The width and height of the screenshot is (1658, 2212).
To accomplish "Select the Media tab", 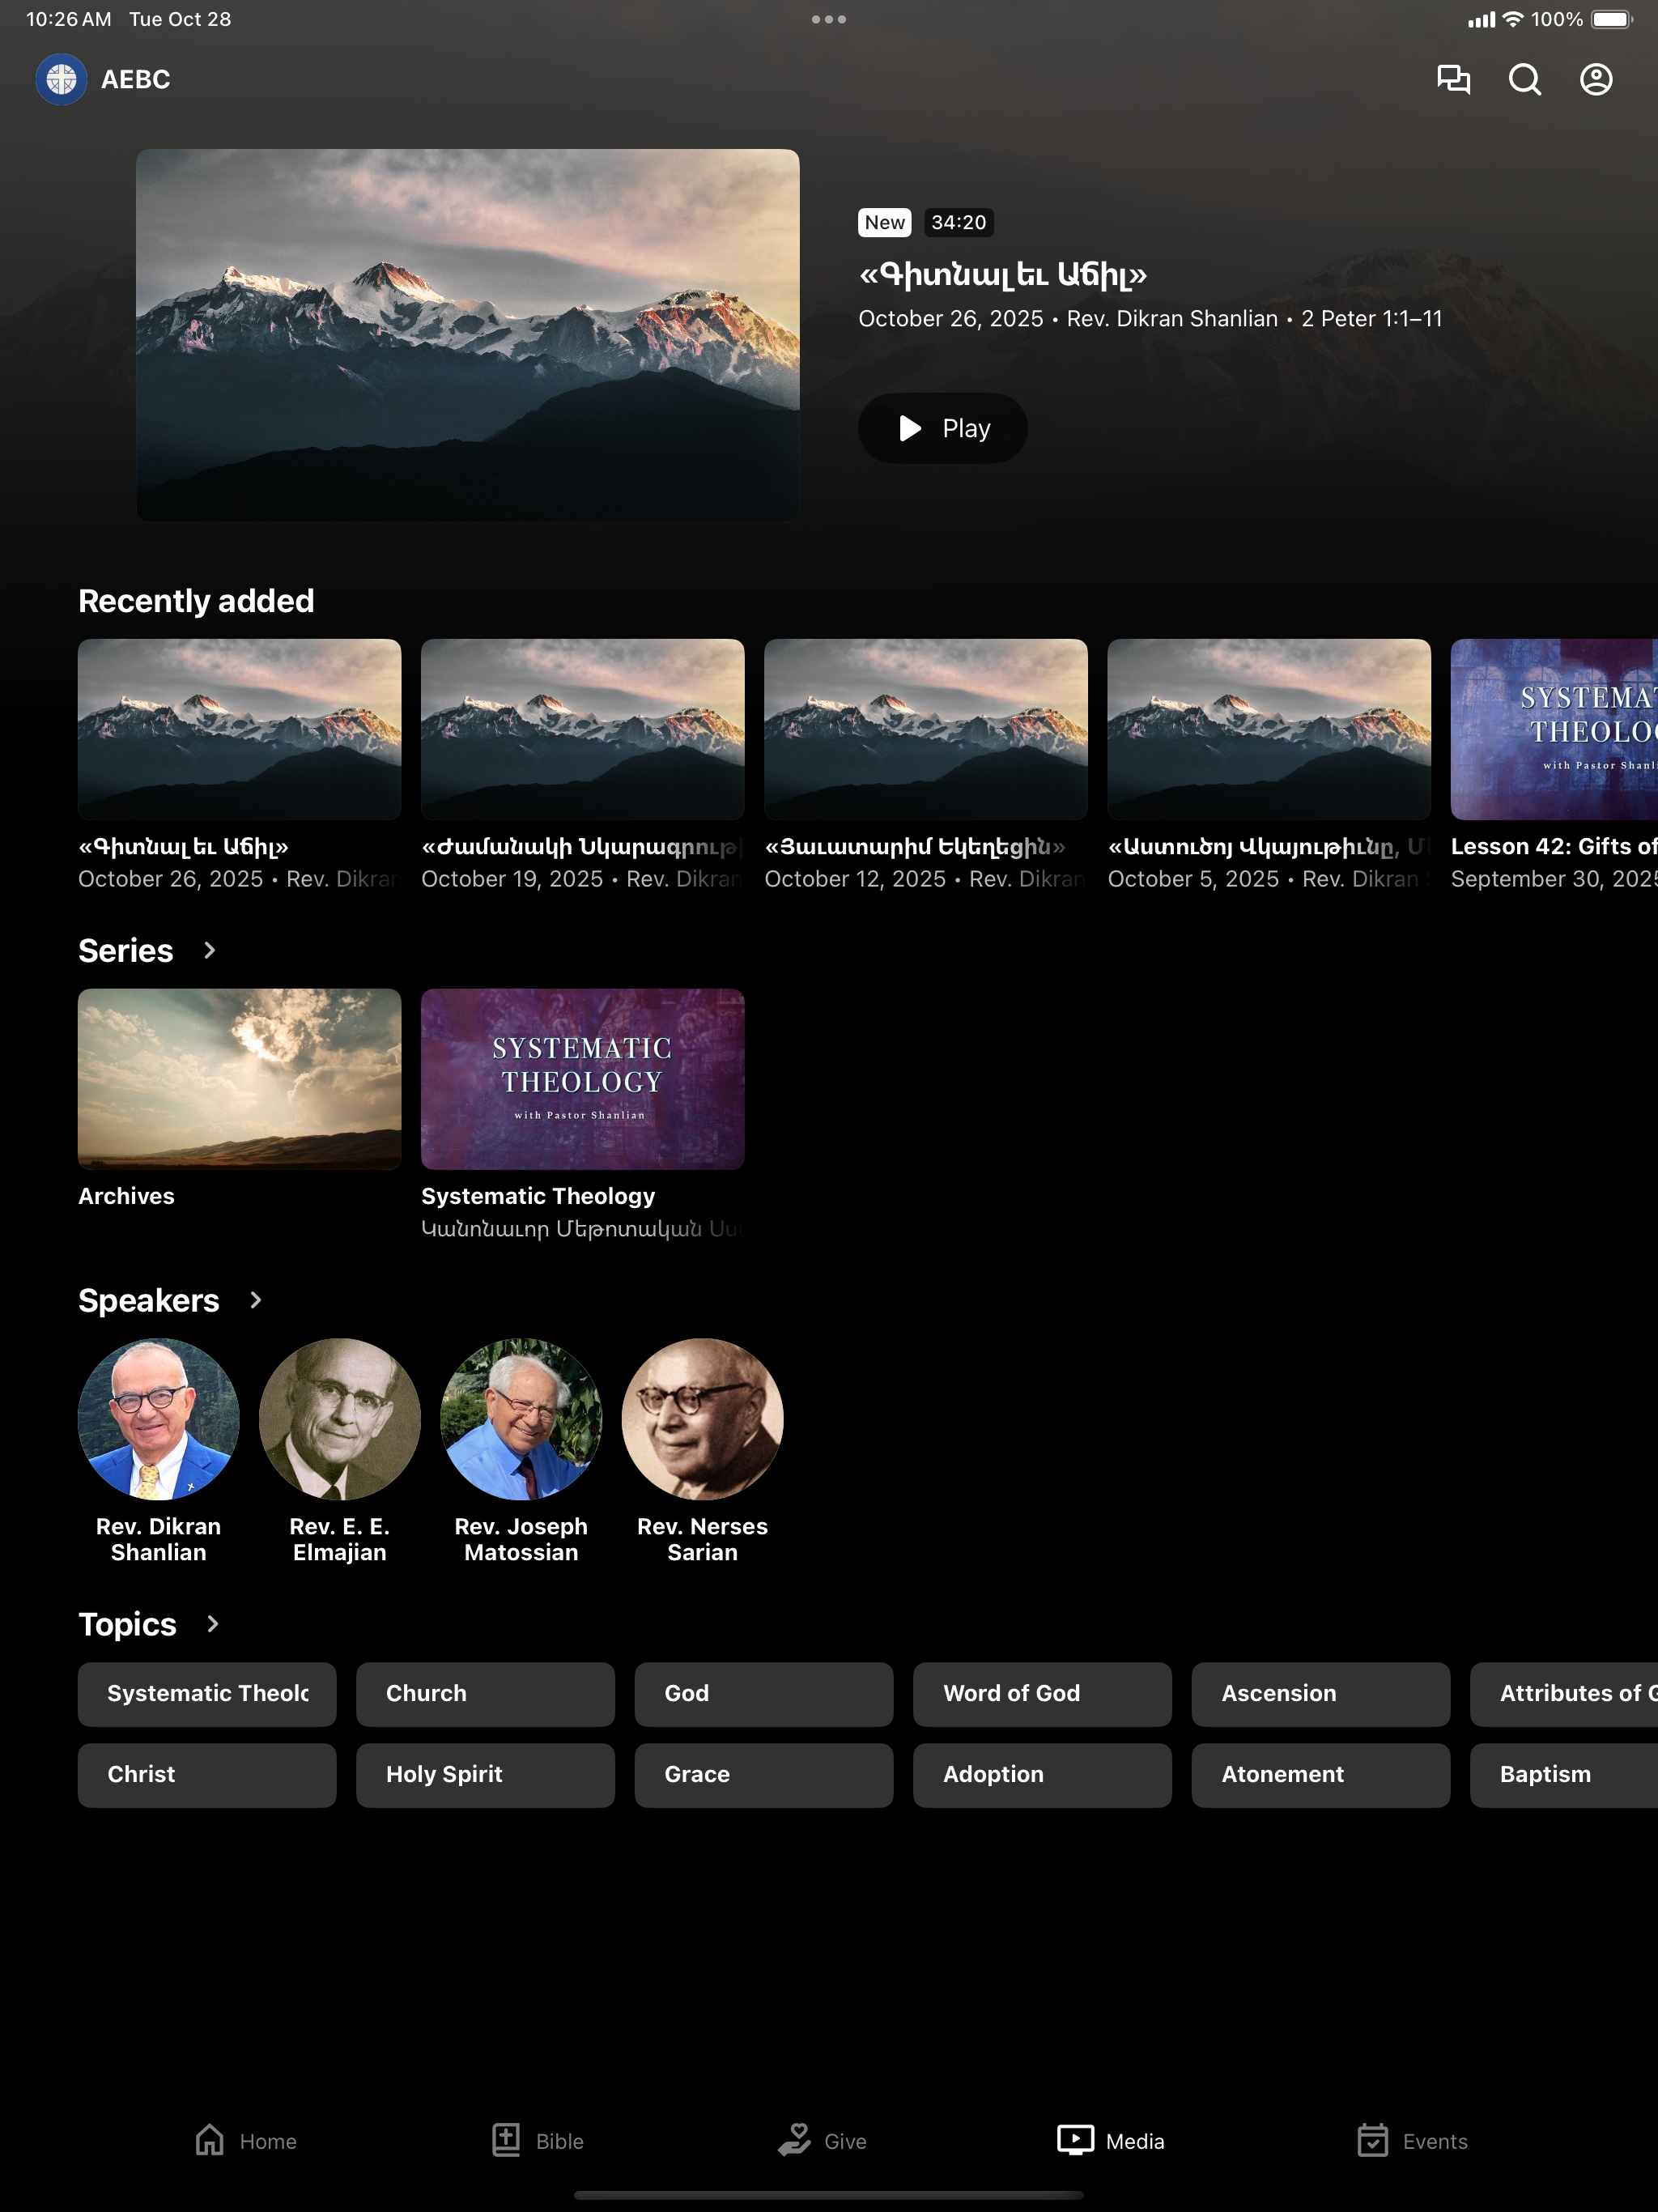I will [1110, 2141].
